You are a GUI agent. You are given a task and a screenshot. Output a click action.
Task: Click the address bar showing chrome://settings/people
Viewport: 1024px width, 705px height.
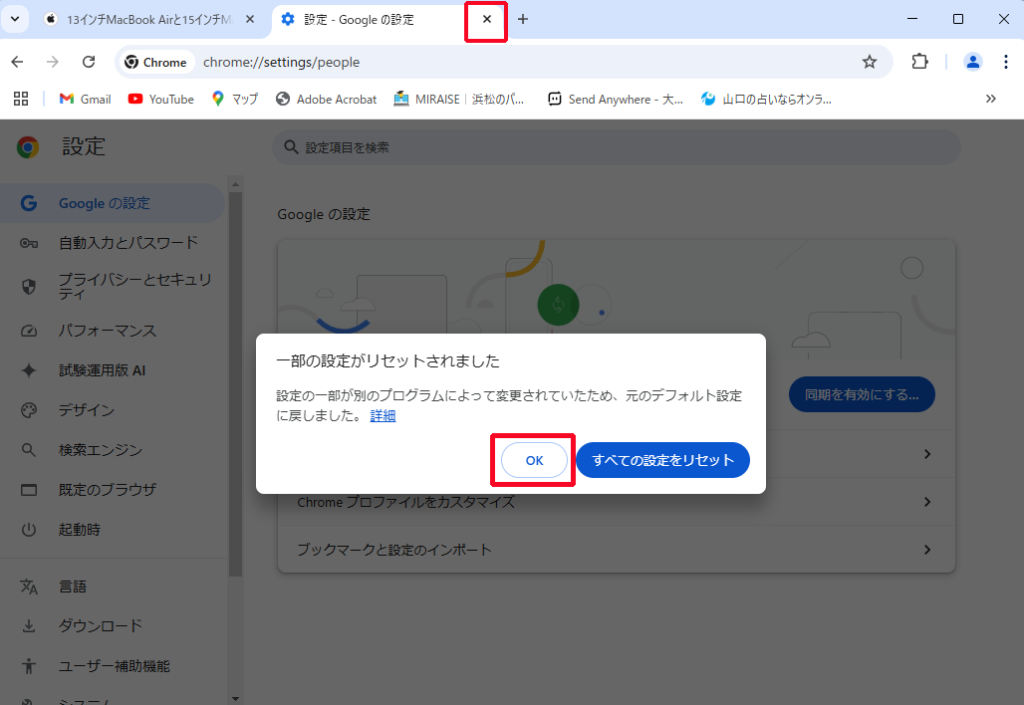[x=503, y=62]
